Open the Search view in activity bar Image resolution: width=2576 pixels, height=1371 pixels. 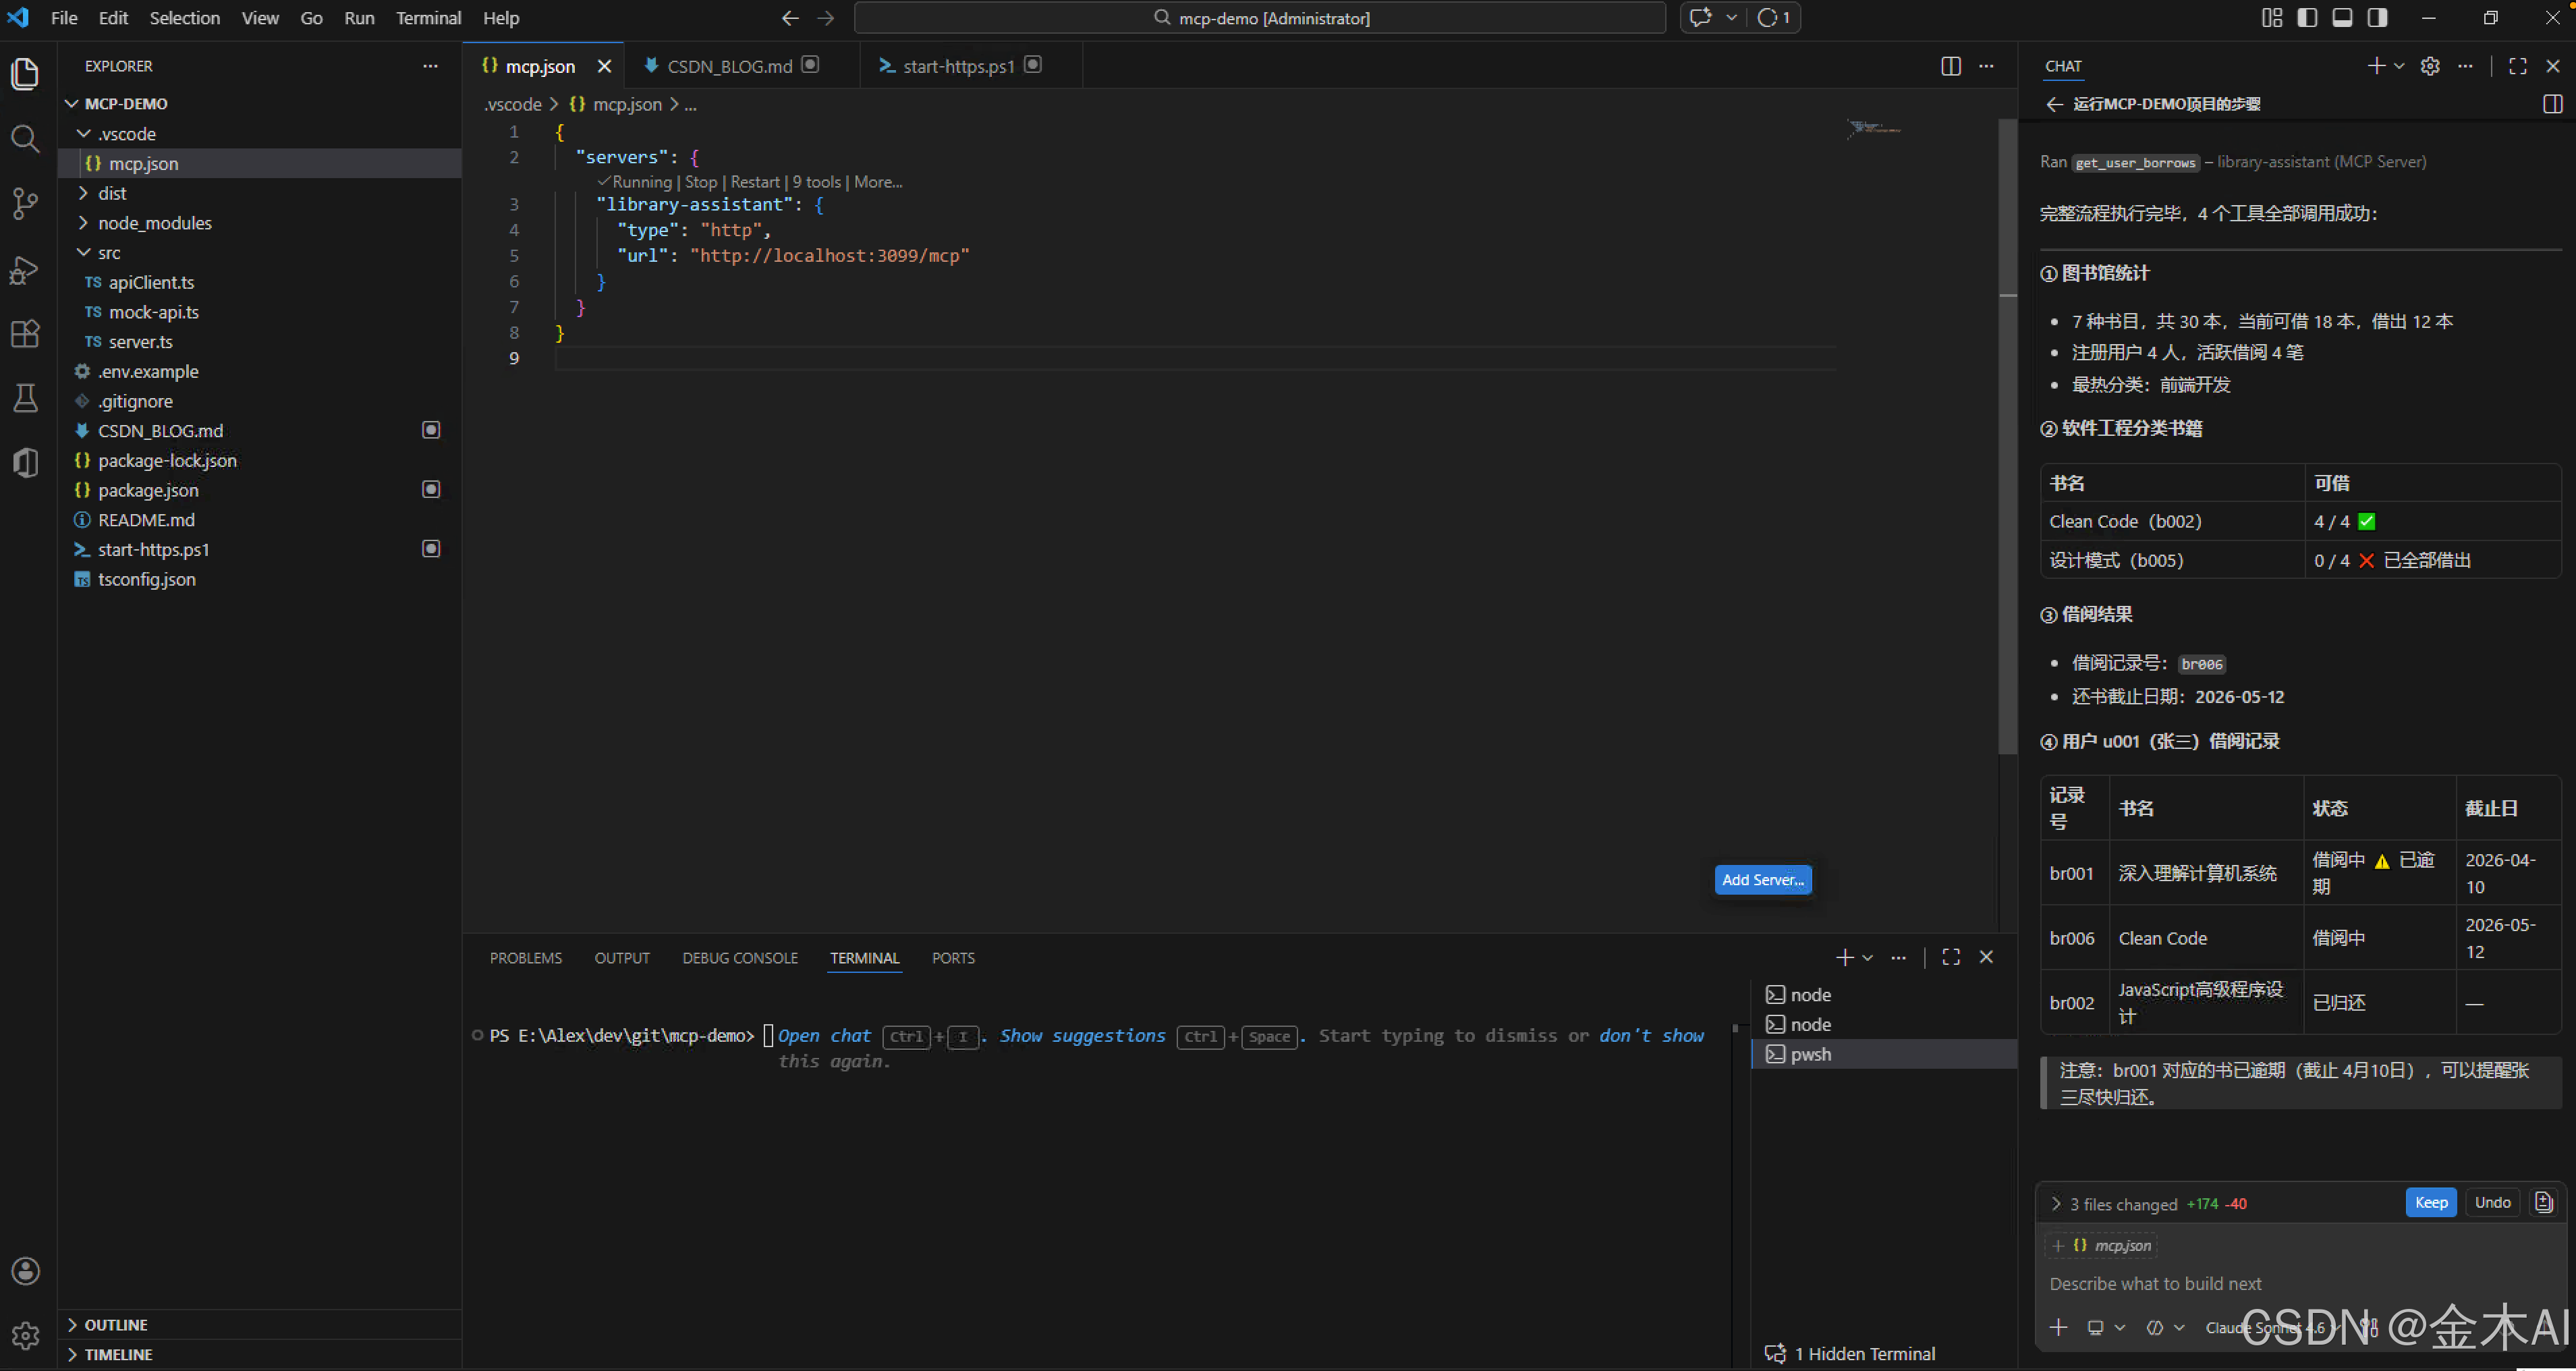point(25,138)
